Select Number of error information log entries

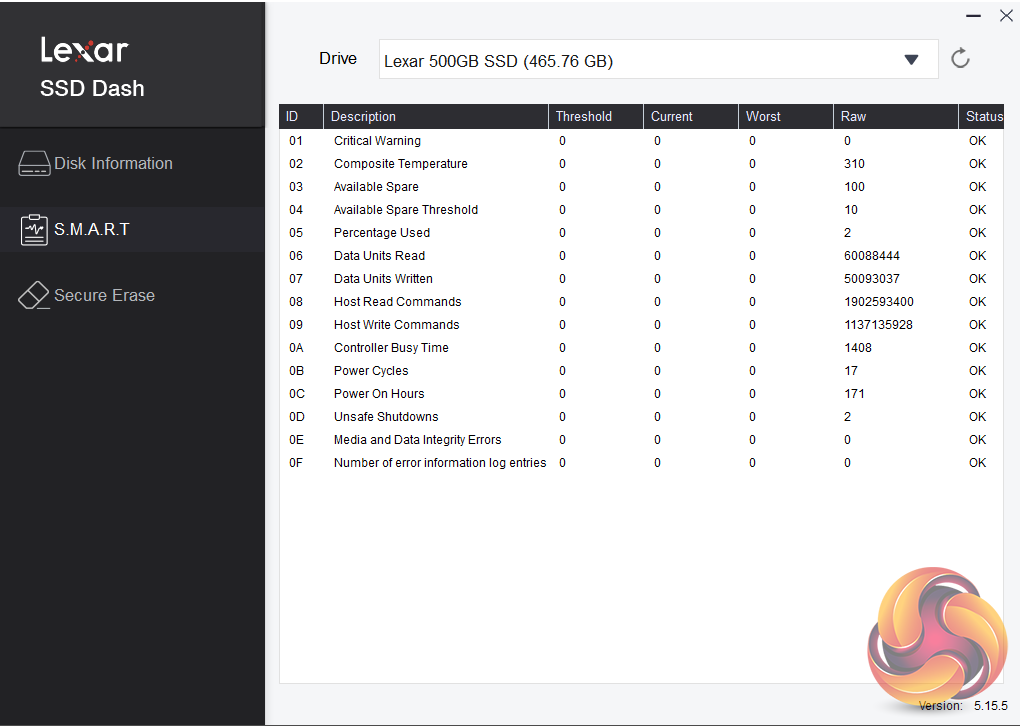coord(641,463)
